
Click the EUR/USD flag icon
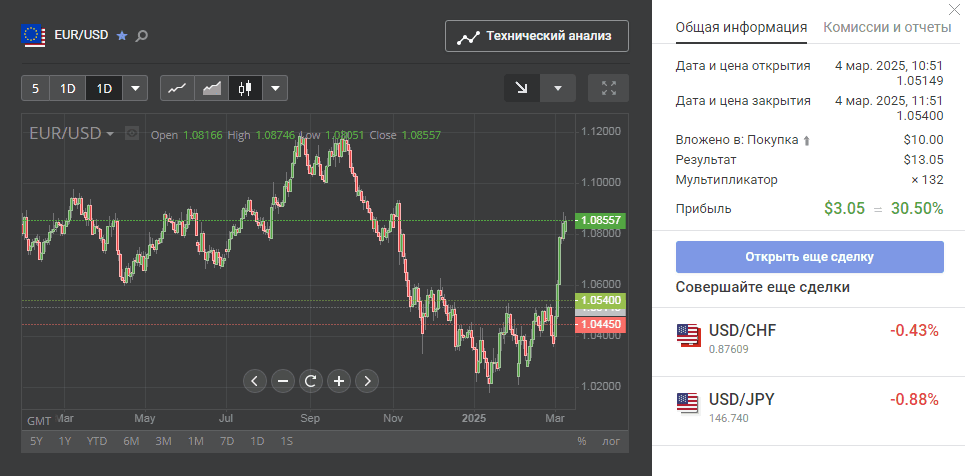click(33, 36)
